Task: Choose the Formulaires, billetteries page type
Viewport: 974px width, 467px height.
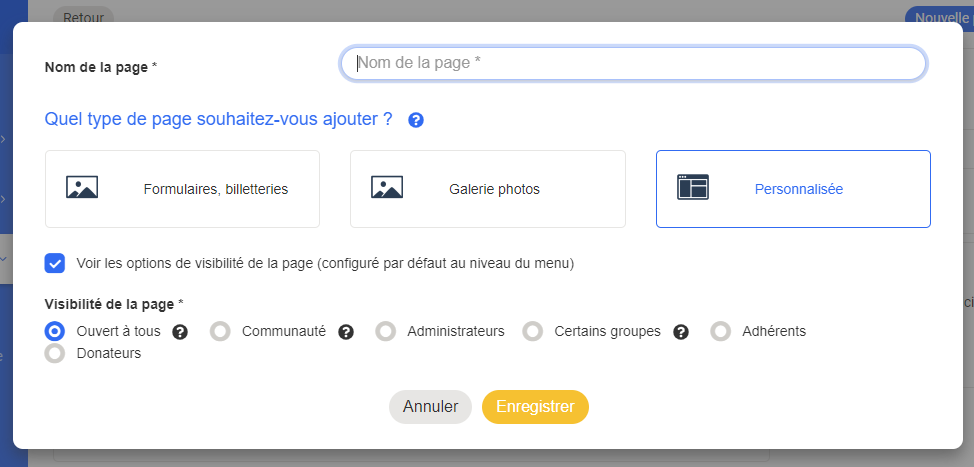Action: [182, 189]
